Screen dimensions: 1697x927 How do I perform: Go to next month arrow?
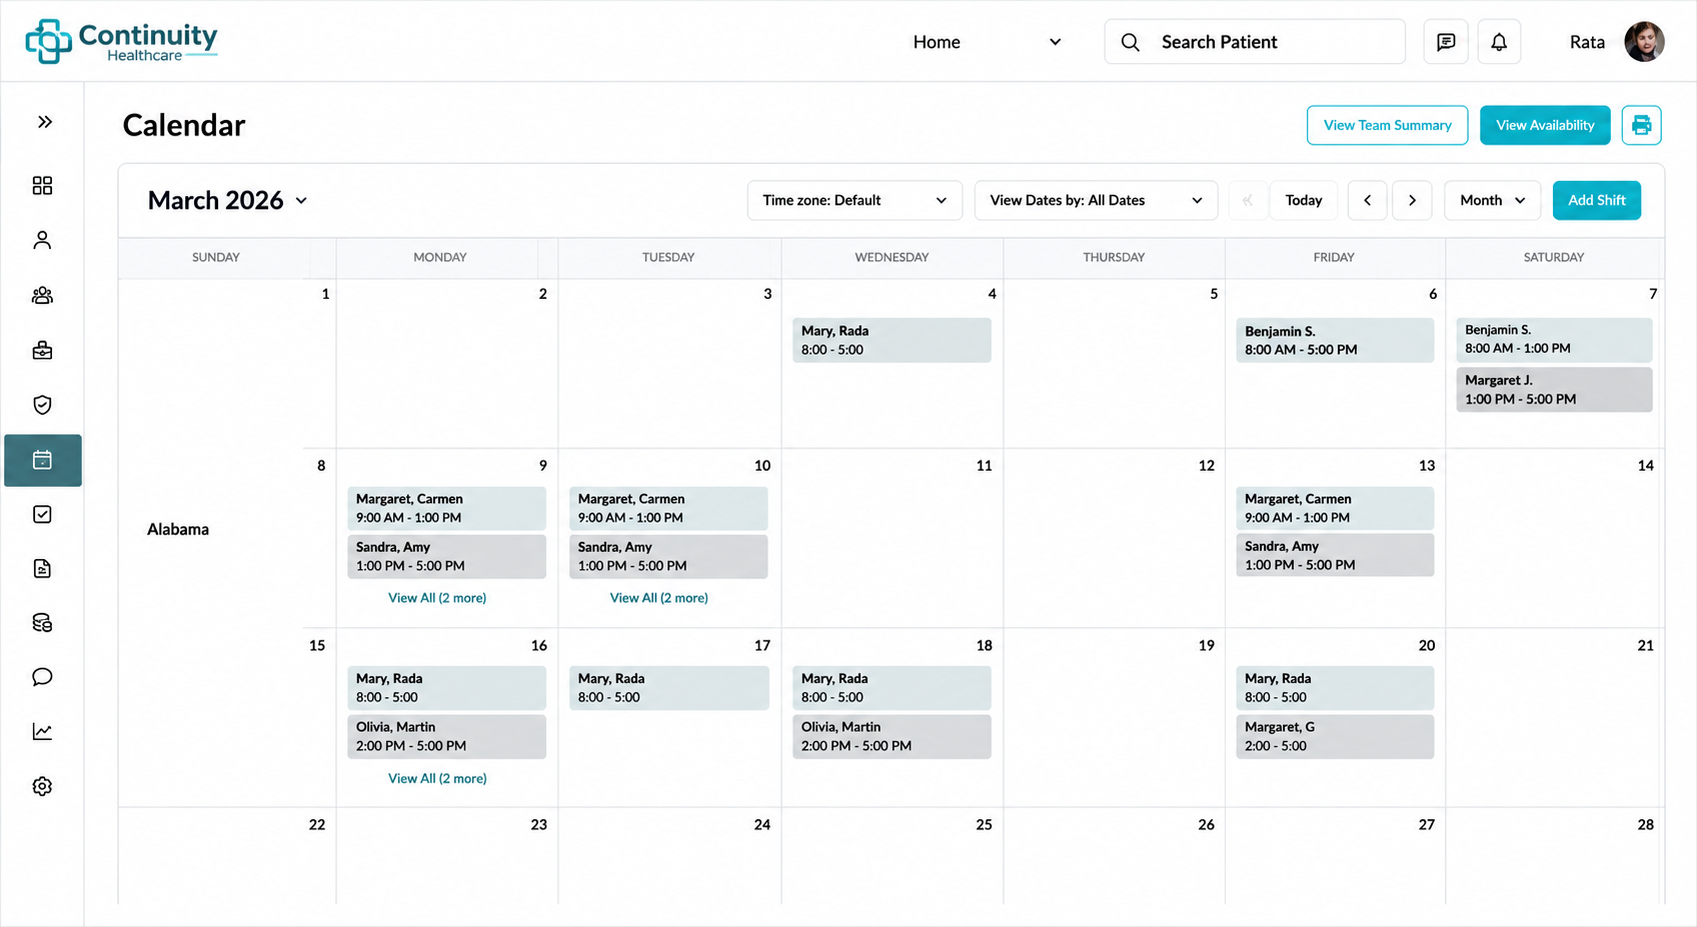click(1412, 200)
